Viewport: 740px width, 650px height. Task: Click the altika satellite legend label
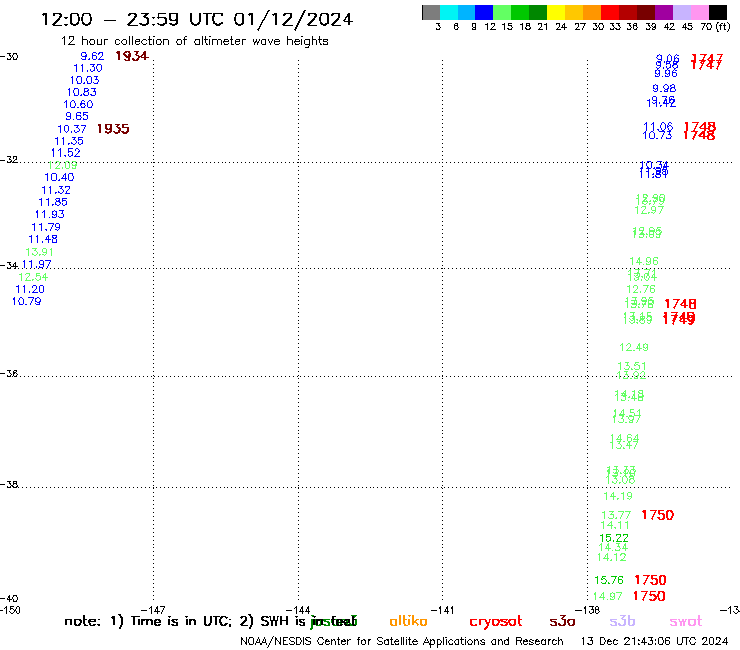click(408, 621)
